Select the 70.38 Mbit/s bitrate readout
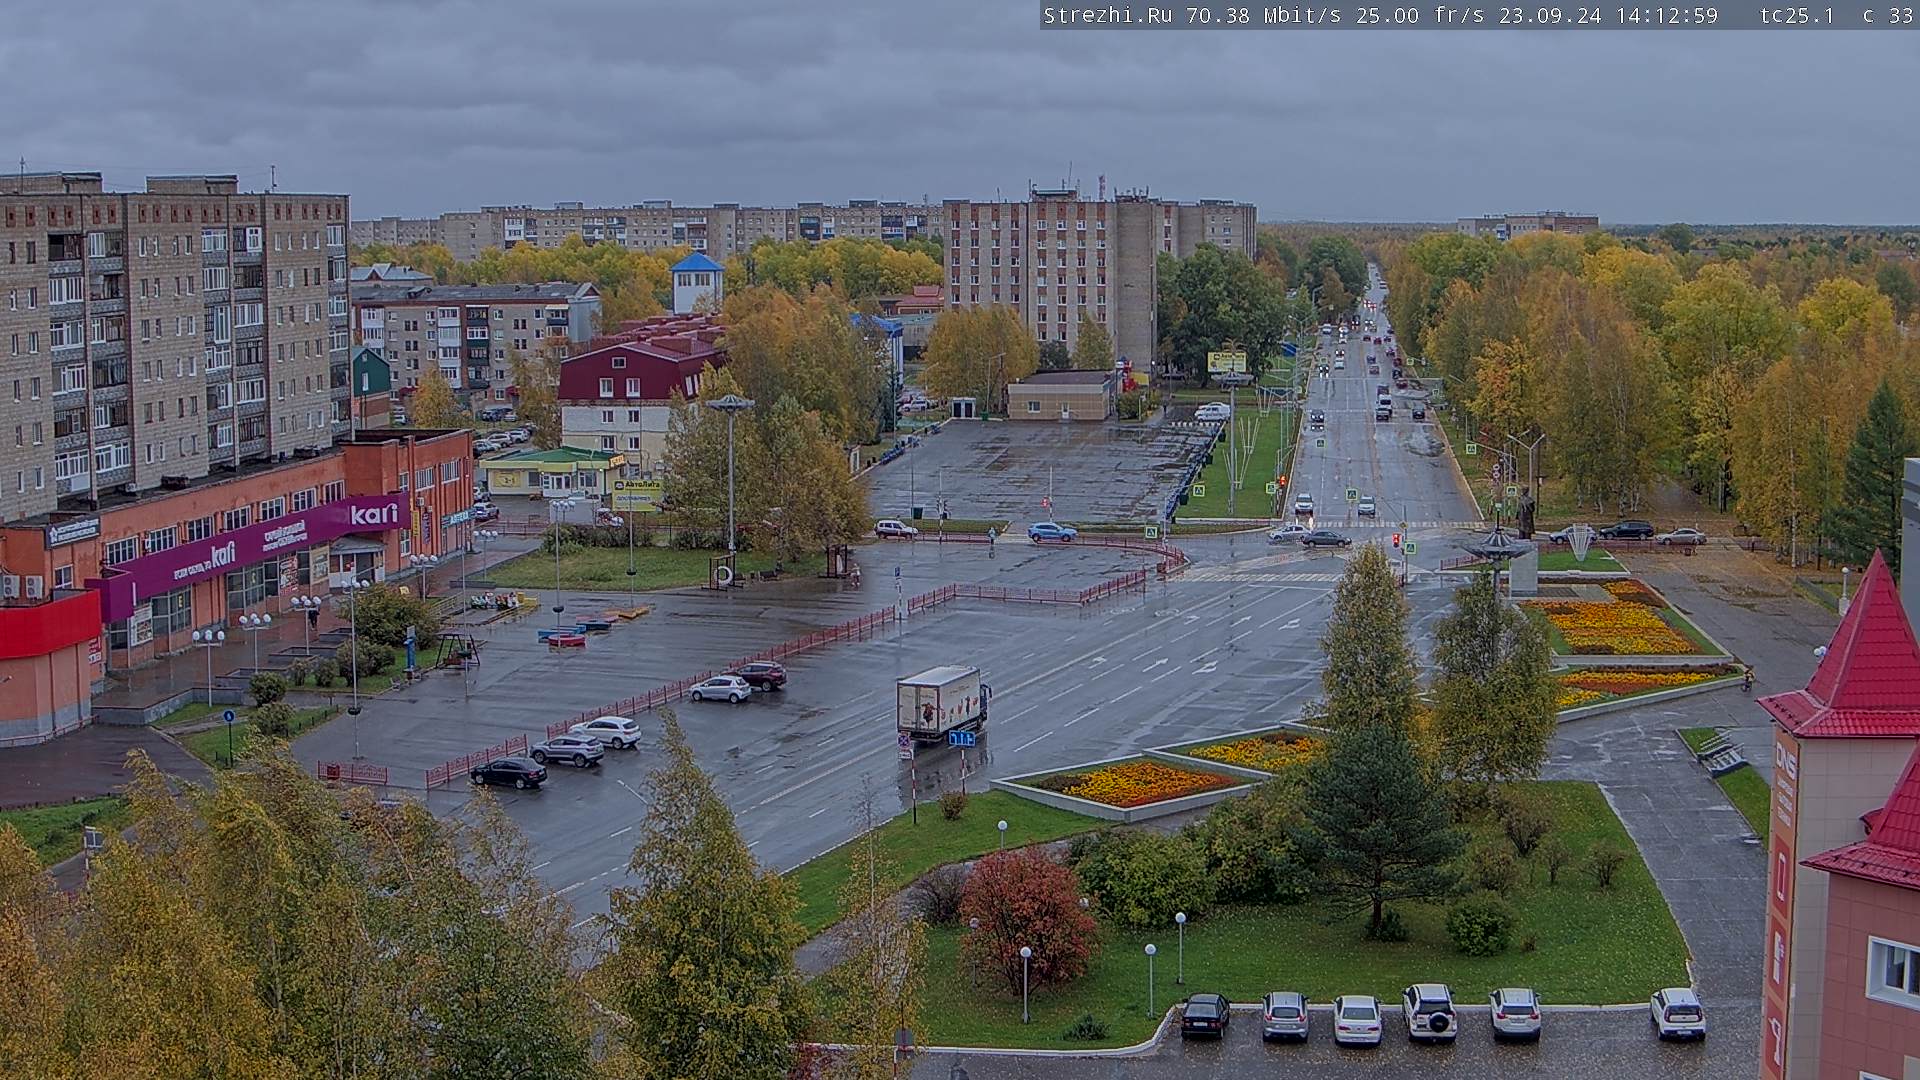Image resolution: width=1920 pixels, height=1080 pixels. [1265, 15]
